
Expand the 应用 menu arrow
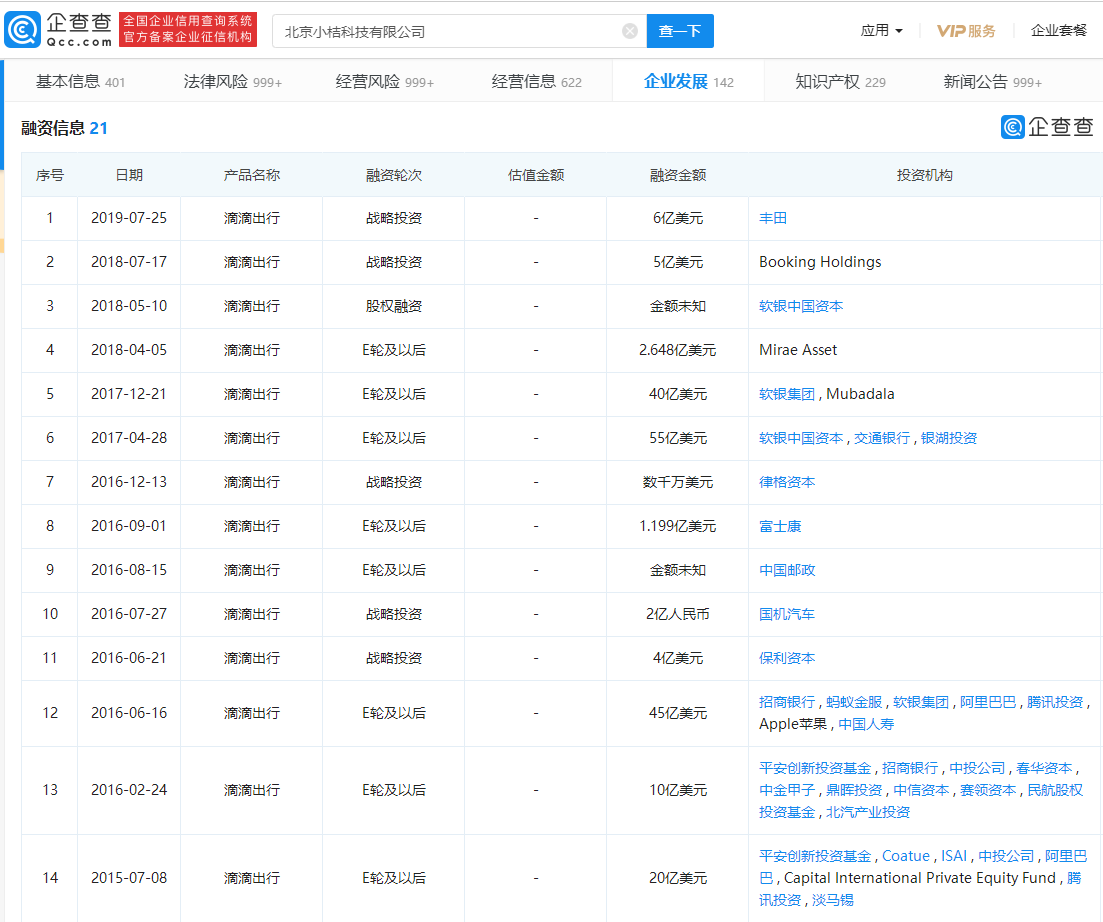[x=898, y=31]
